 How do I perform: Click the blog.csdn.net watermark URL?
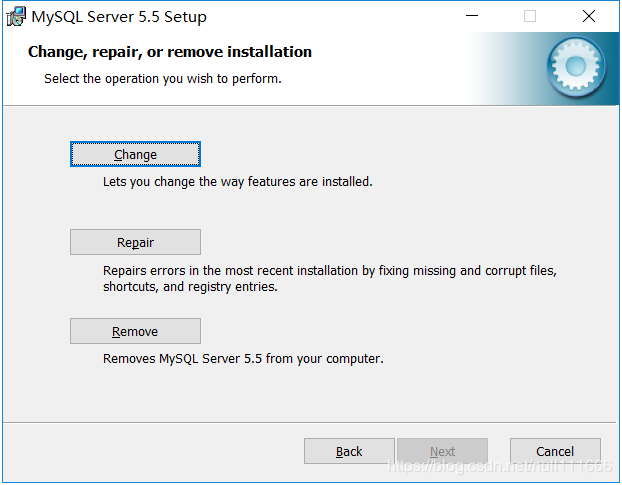point(498,466)
